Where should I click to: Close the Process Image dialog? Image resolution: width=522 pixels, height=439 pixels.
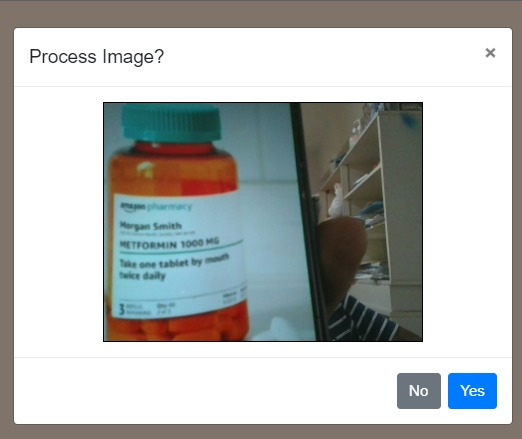pos(490,53)
